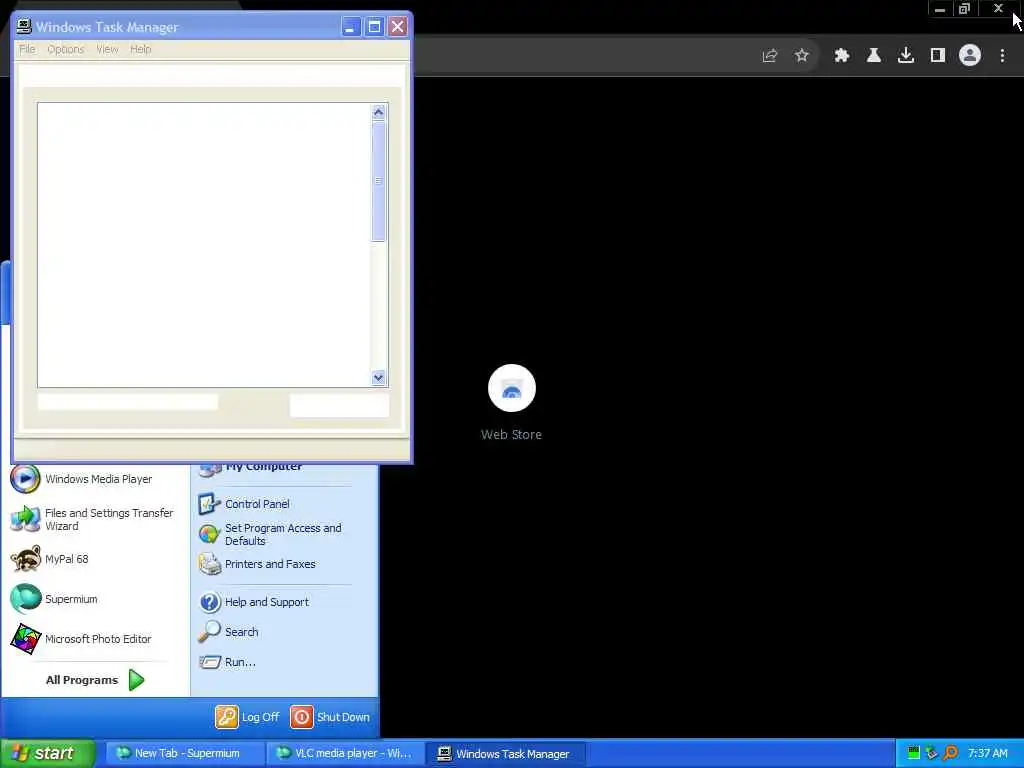Click the 7:37 AM clock
The image size is (1024, 768).
tap(987, 753)
